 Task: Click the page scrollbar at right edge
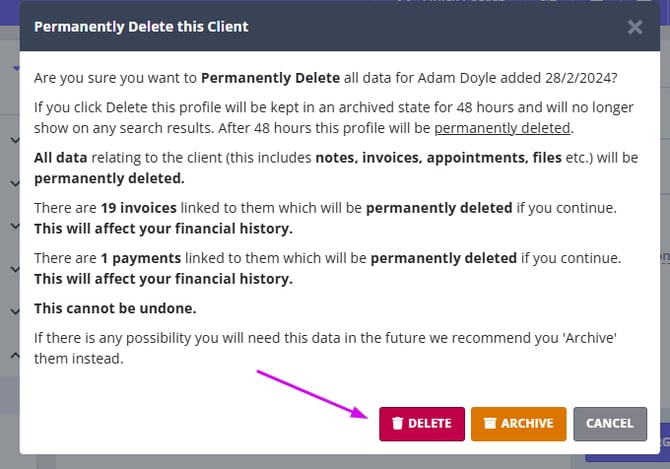[665, 200]
